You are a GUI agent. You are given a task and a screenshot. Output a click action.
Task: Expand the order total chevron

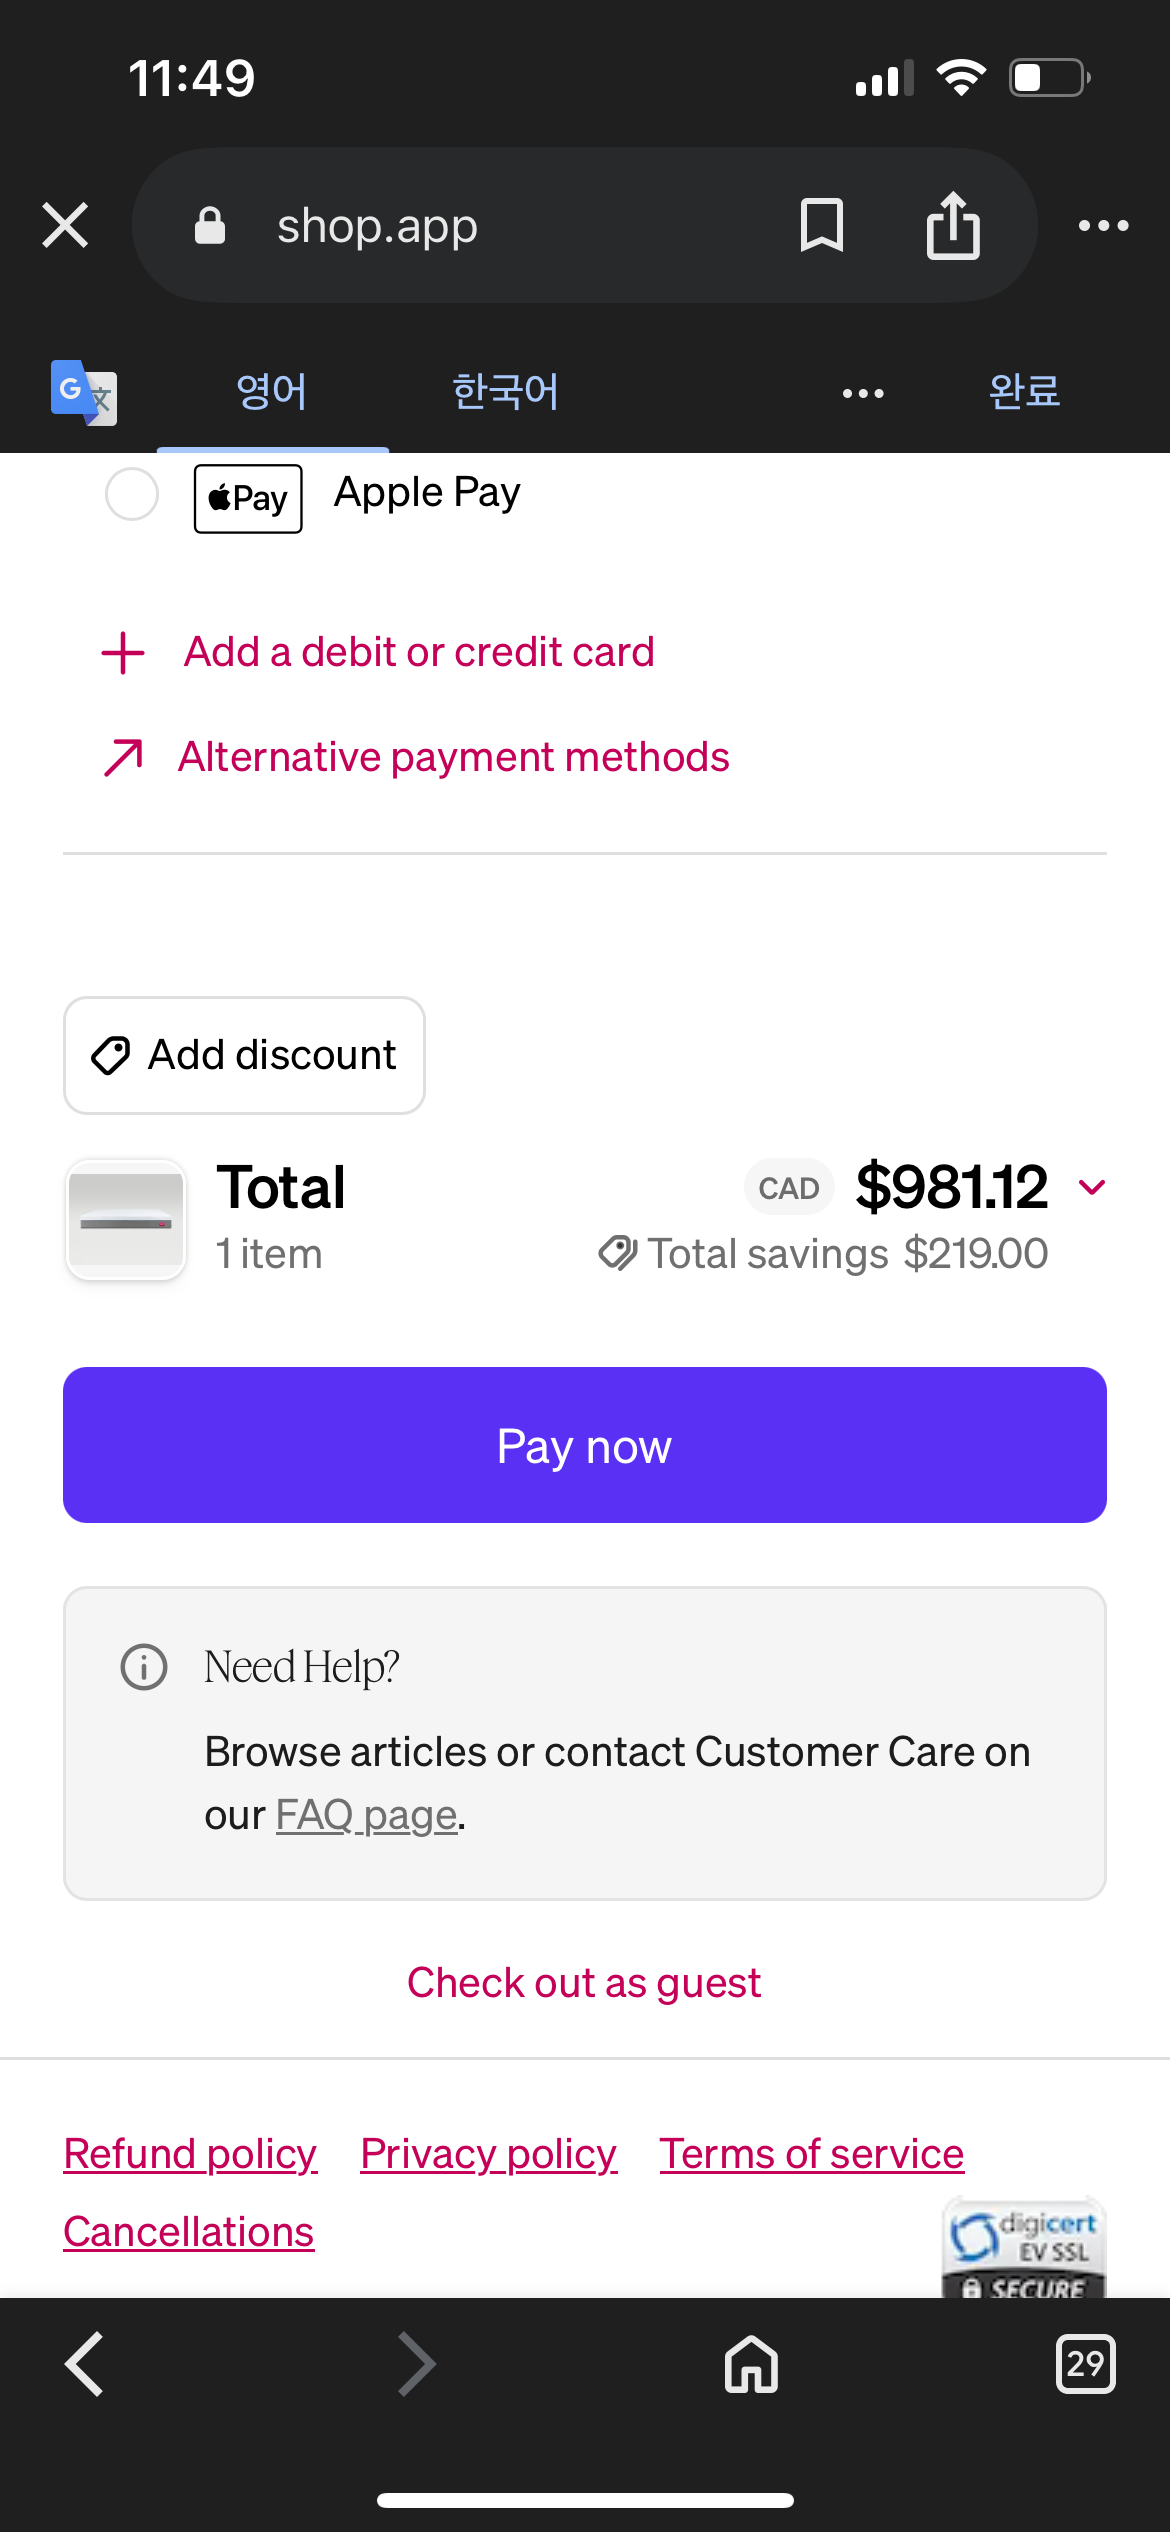pos(1092,1188)
